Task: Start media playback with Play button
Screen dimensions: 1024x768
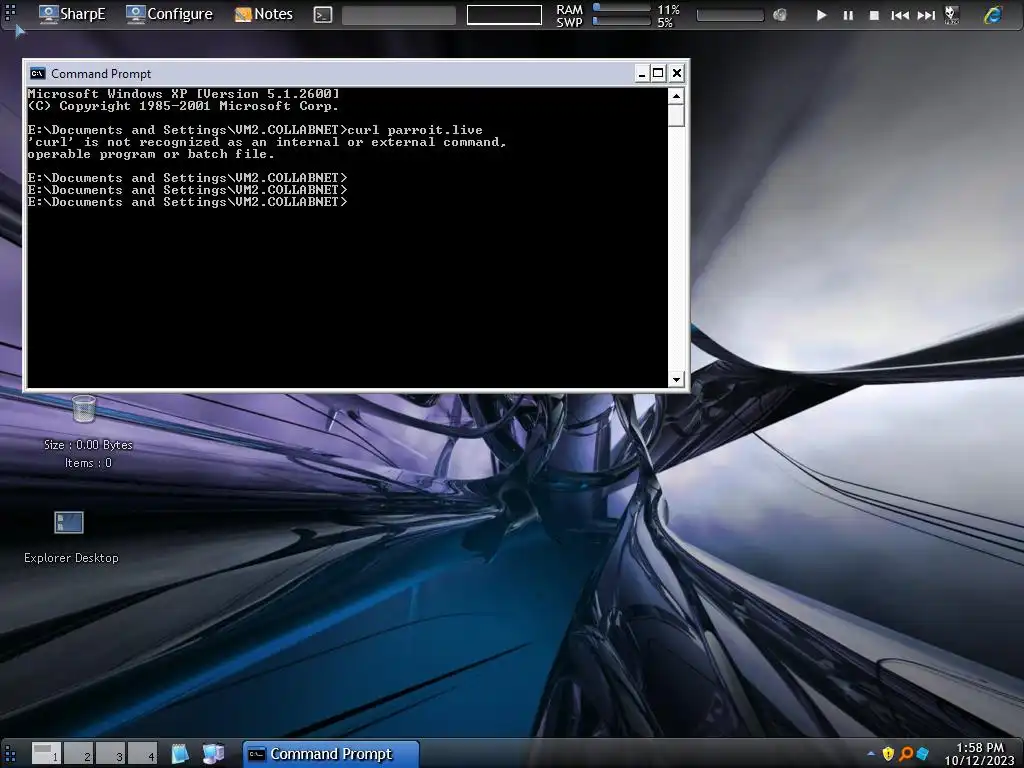Action: 822,15
